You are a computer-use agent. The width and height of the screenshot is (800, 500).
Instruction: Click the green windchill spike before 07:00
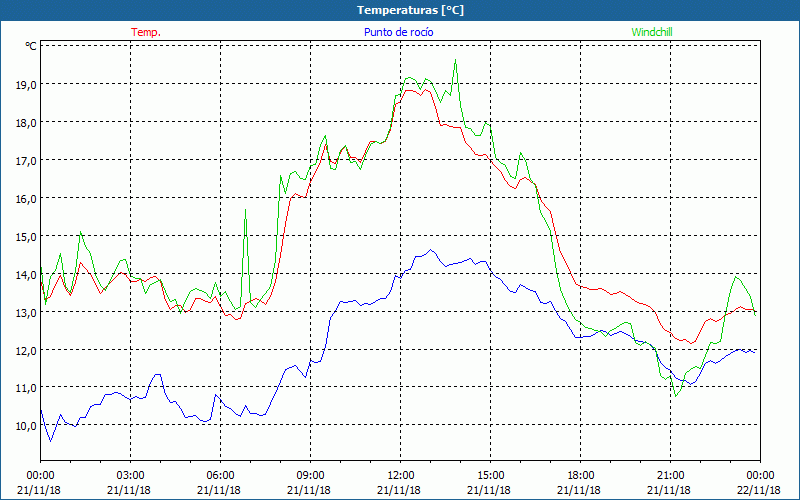pyautogui.click(x=245, y=210)
